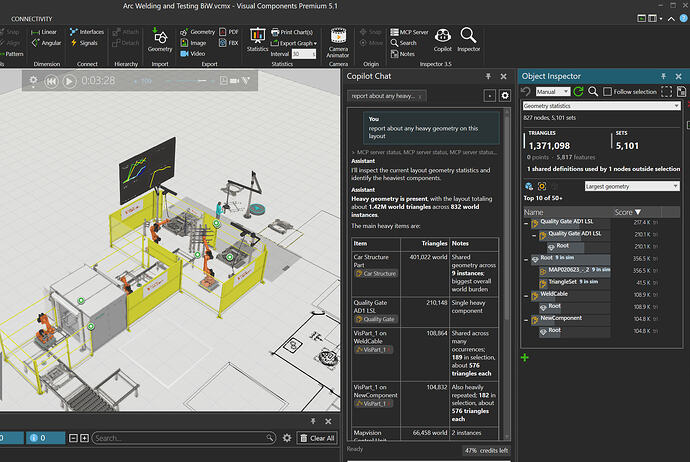The image size is (690, 462).
Task: Collapse all output panel messages
Action: click(x=73, y=438)
